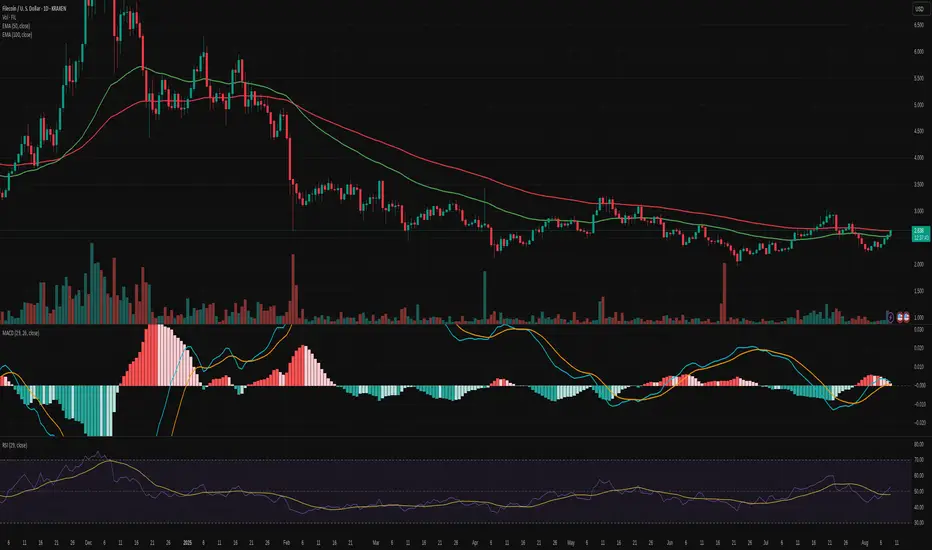This screenshot has width=932, height=550.
Task: Click the Jun label on the time axis
Action: (670, 543)
